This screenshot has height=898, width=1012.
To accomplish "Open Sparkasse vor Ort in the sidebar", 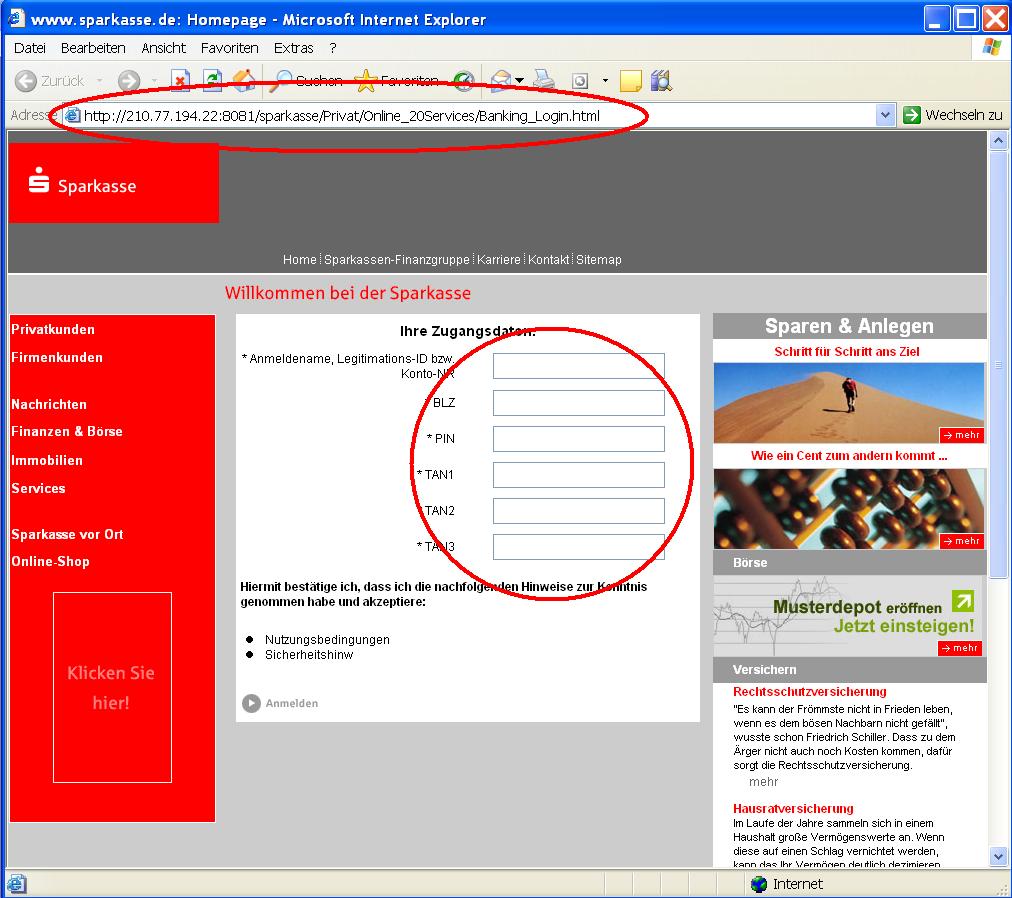I will click(67, 535).
